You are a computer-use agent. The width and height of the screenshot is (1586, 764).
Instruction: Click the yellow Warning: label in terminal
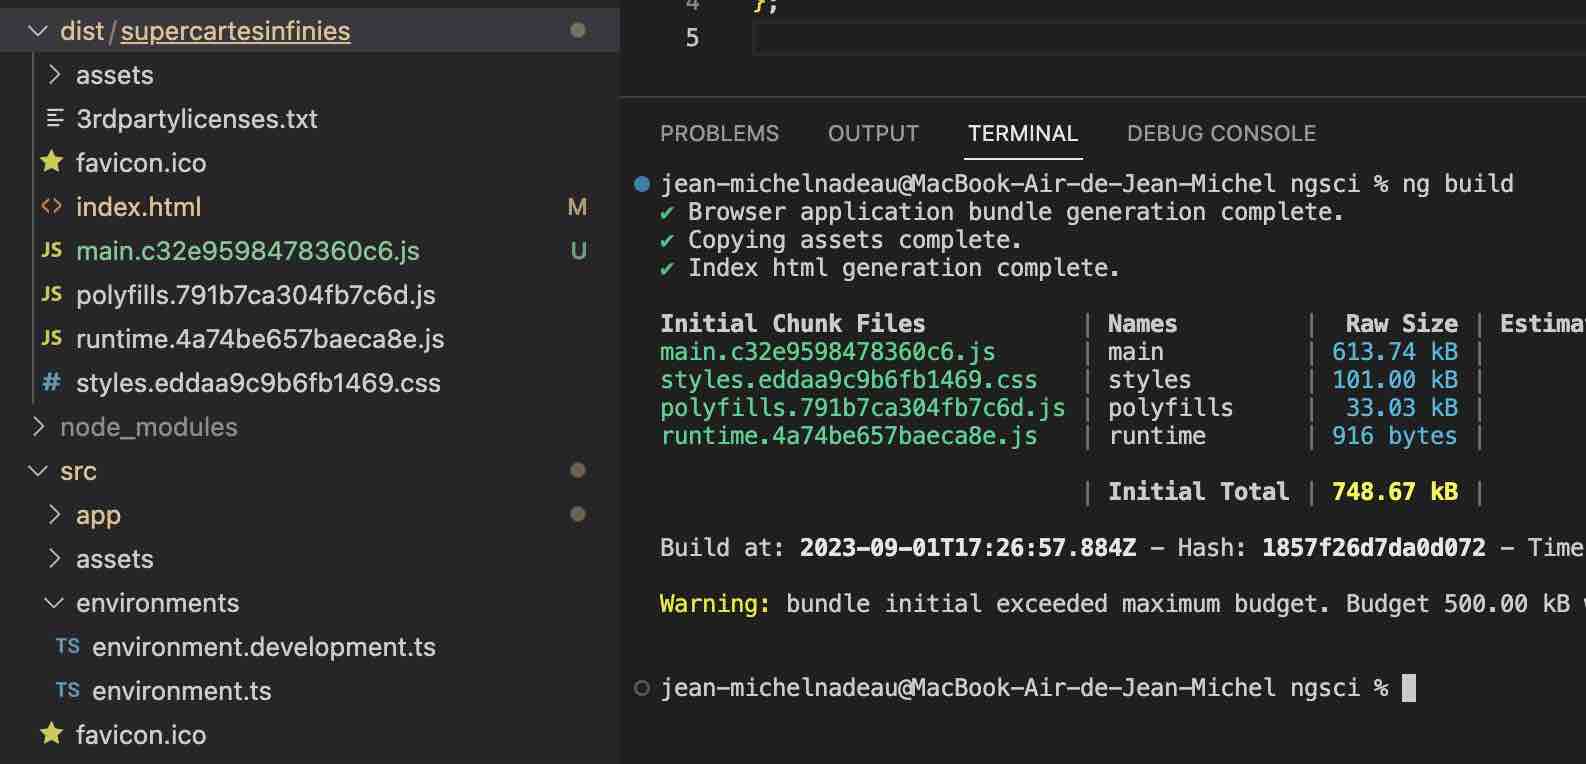point(715,604)
